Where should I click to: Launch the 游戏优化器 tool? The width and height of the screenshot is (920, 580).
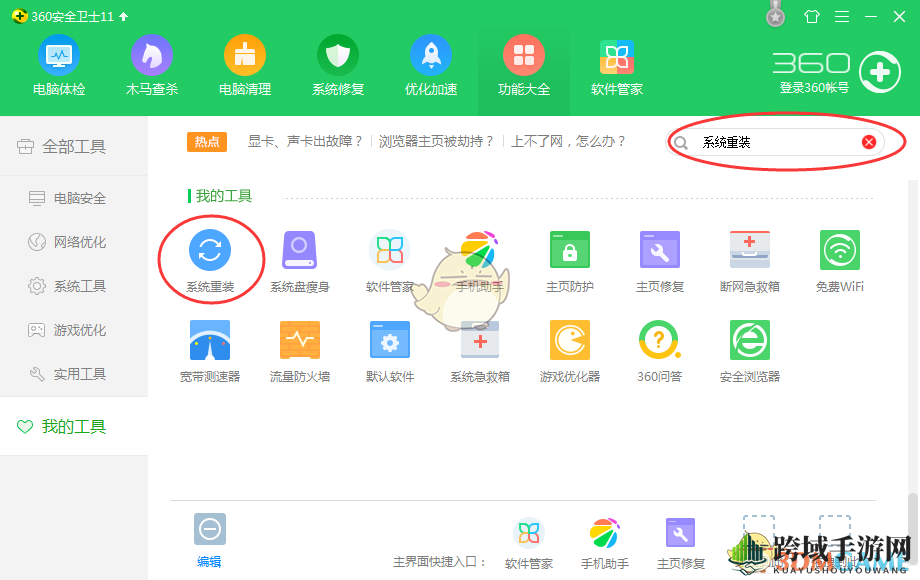[570, 351]
